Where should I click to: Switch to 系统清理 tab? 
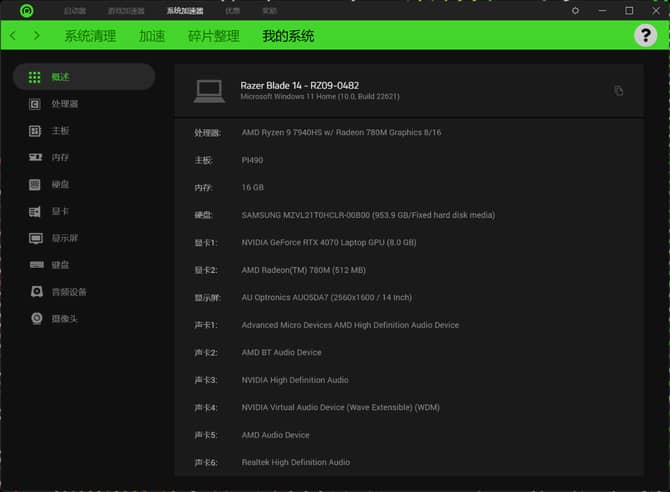(x=90, y=36)
